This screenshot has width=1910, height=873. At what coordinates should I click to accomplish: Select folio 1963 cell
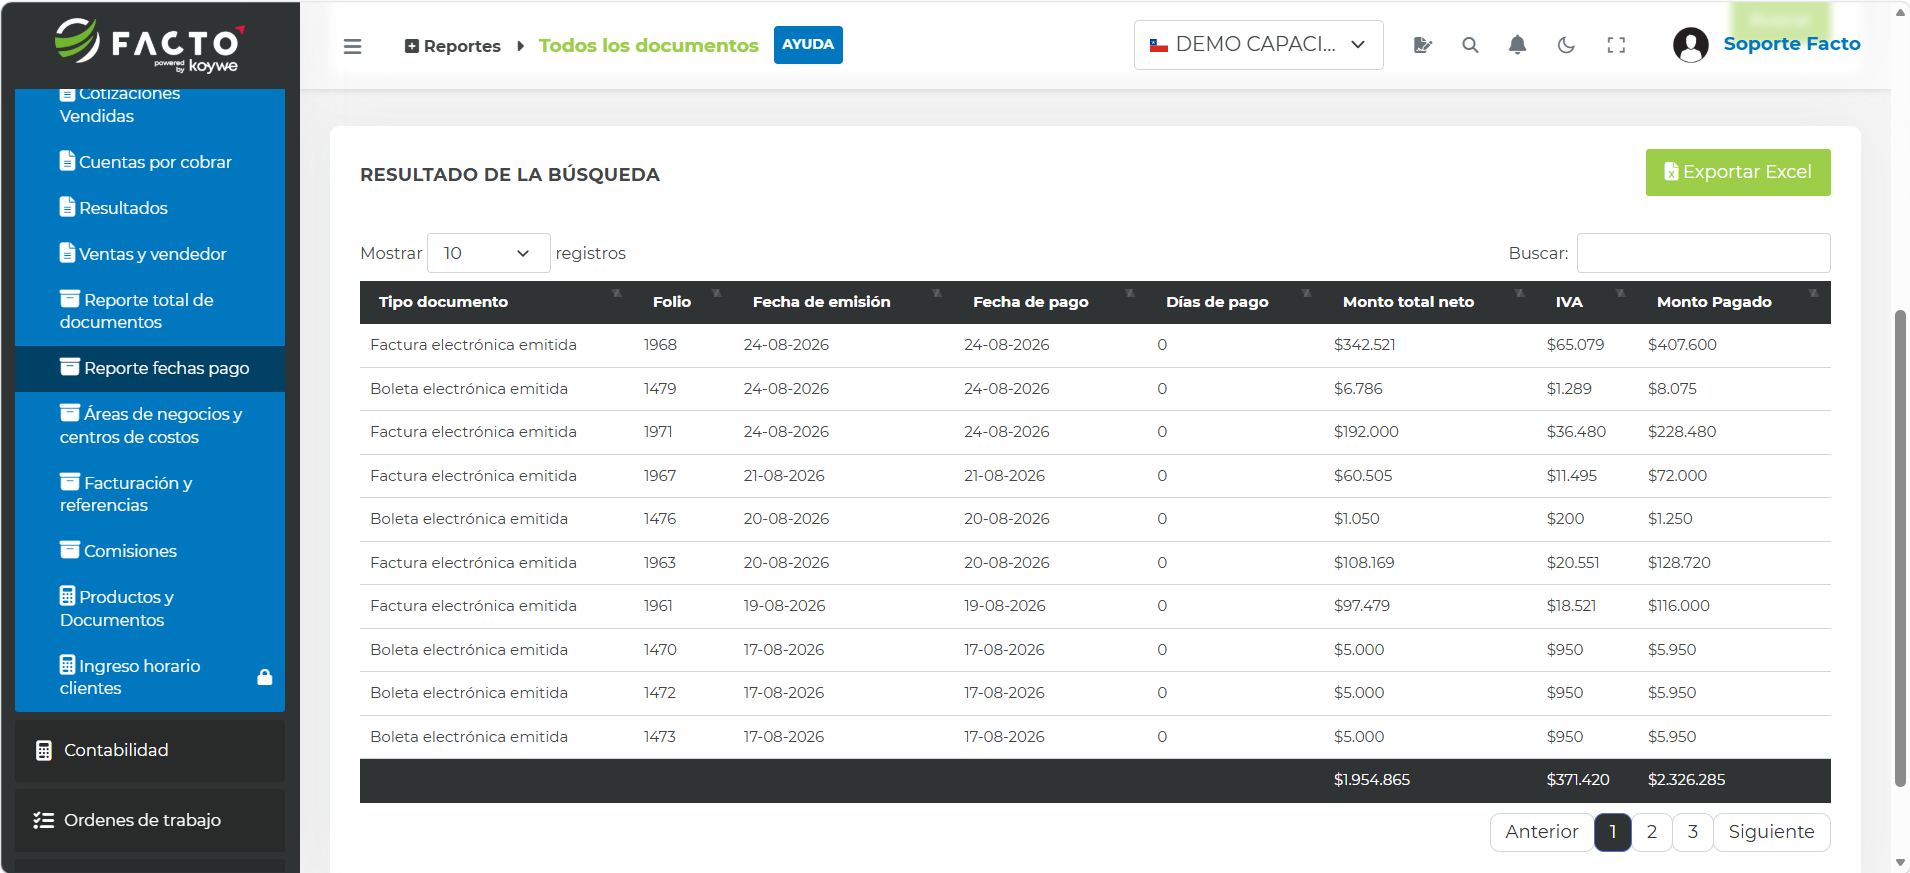point(660,563)
